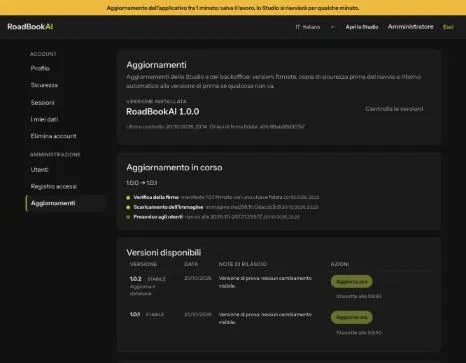Screen dimensions: 466x363
Task: Click Aggiorna il database note under 1.0.2
Action: (x=142, y=290)
